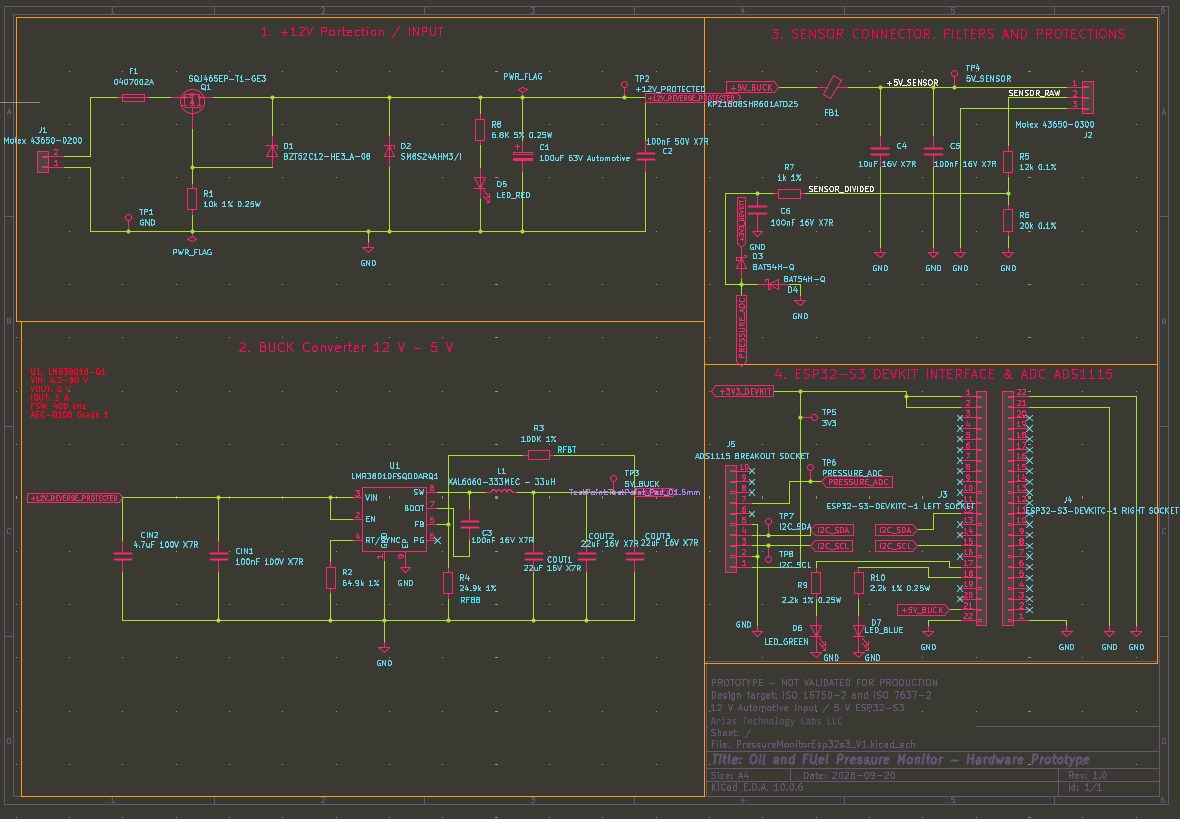The height and width of the screenshot is (819, 1180).
Task: Click 'Arias Technology Labs LLC' text
Action: tap(777, 720)
